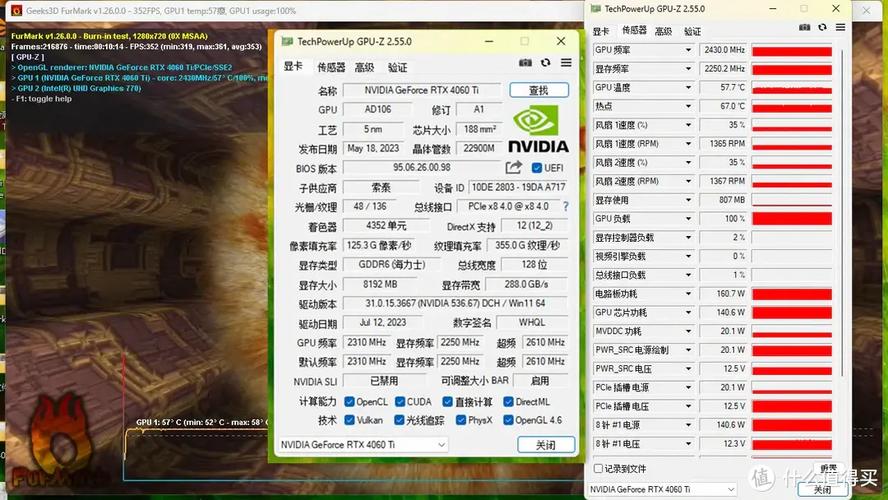Click the sensor list vertical scrollbar
Viewport: 888px width, 500px height.
point(843,212)
